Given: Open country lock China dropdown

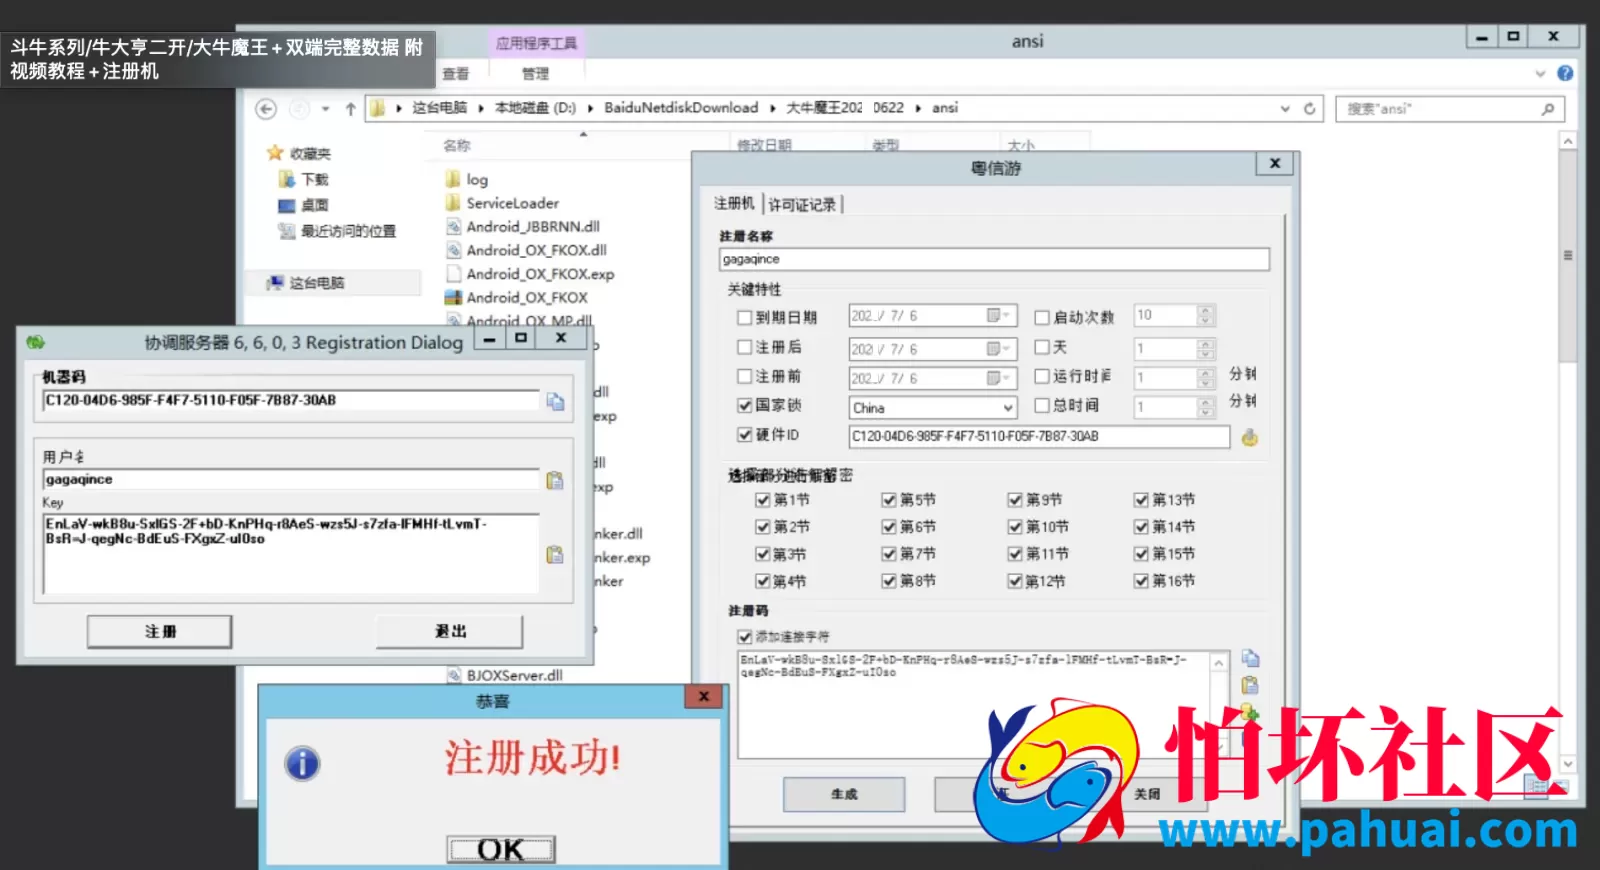Looking at the screenshot, I should coord(1008,408).
